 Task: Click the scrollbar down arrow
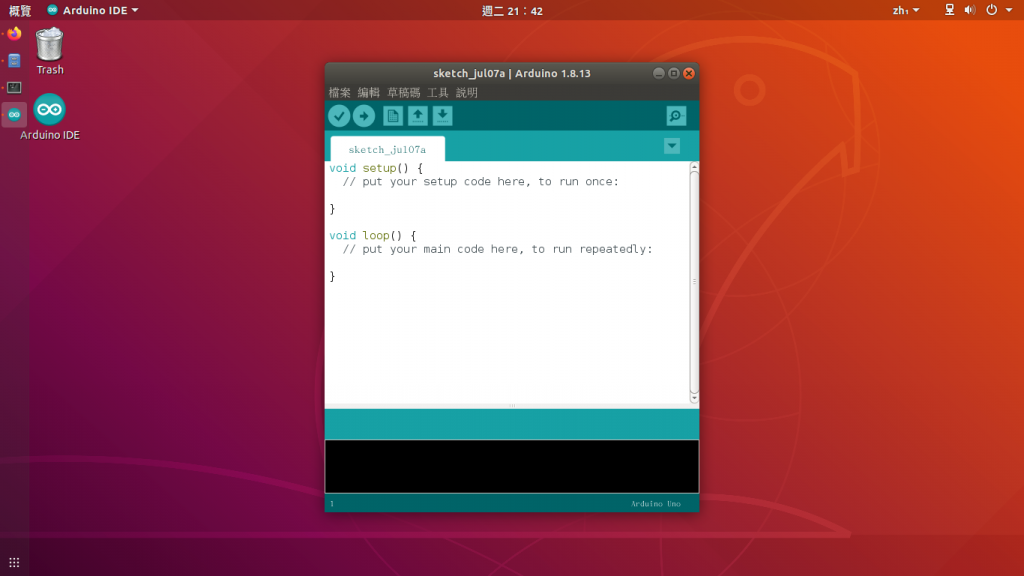pos(694,398)
